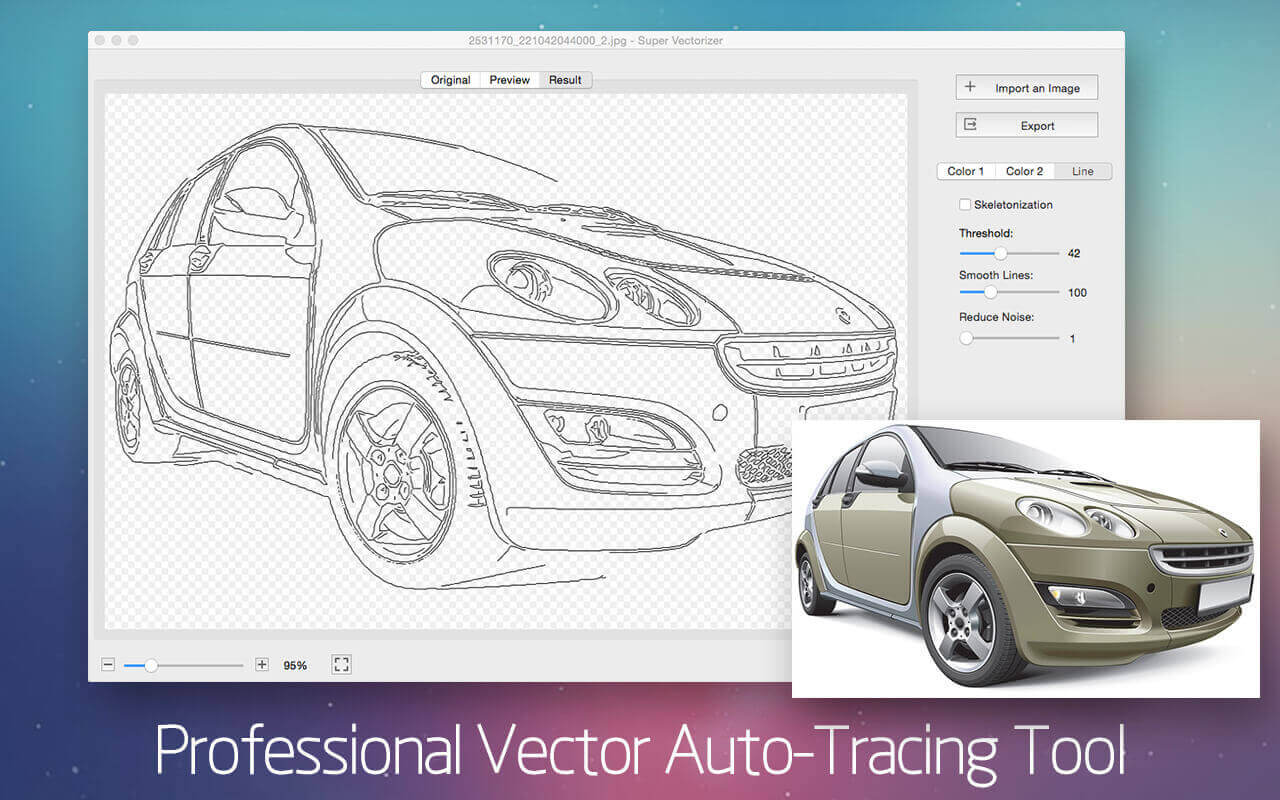Switch to the Original tab
The image size is (1280, 800).
(x=450, y=80)
